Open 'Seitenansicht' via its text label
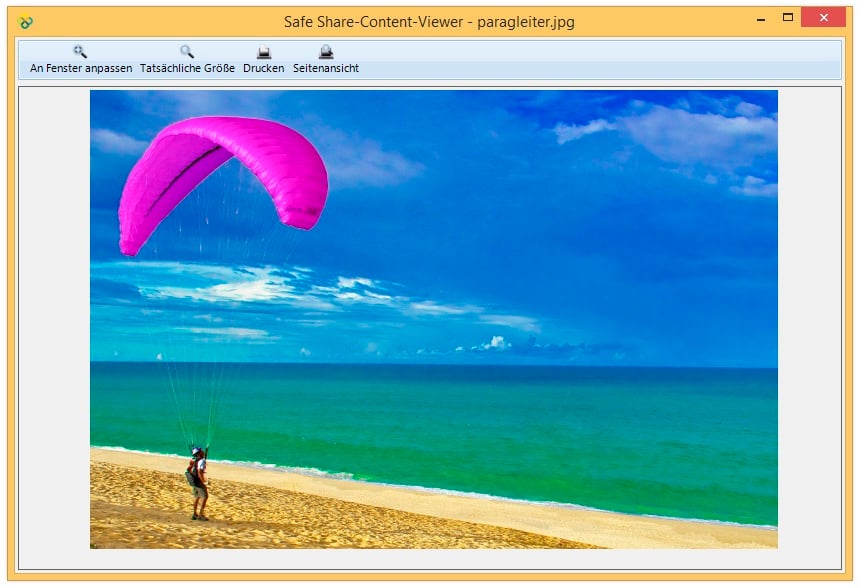 pyautogui.click(x=326, y=68)
